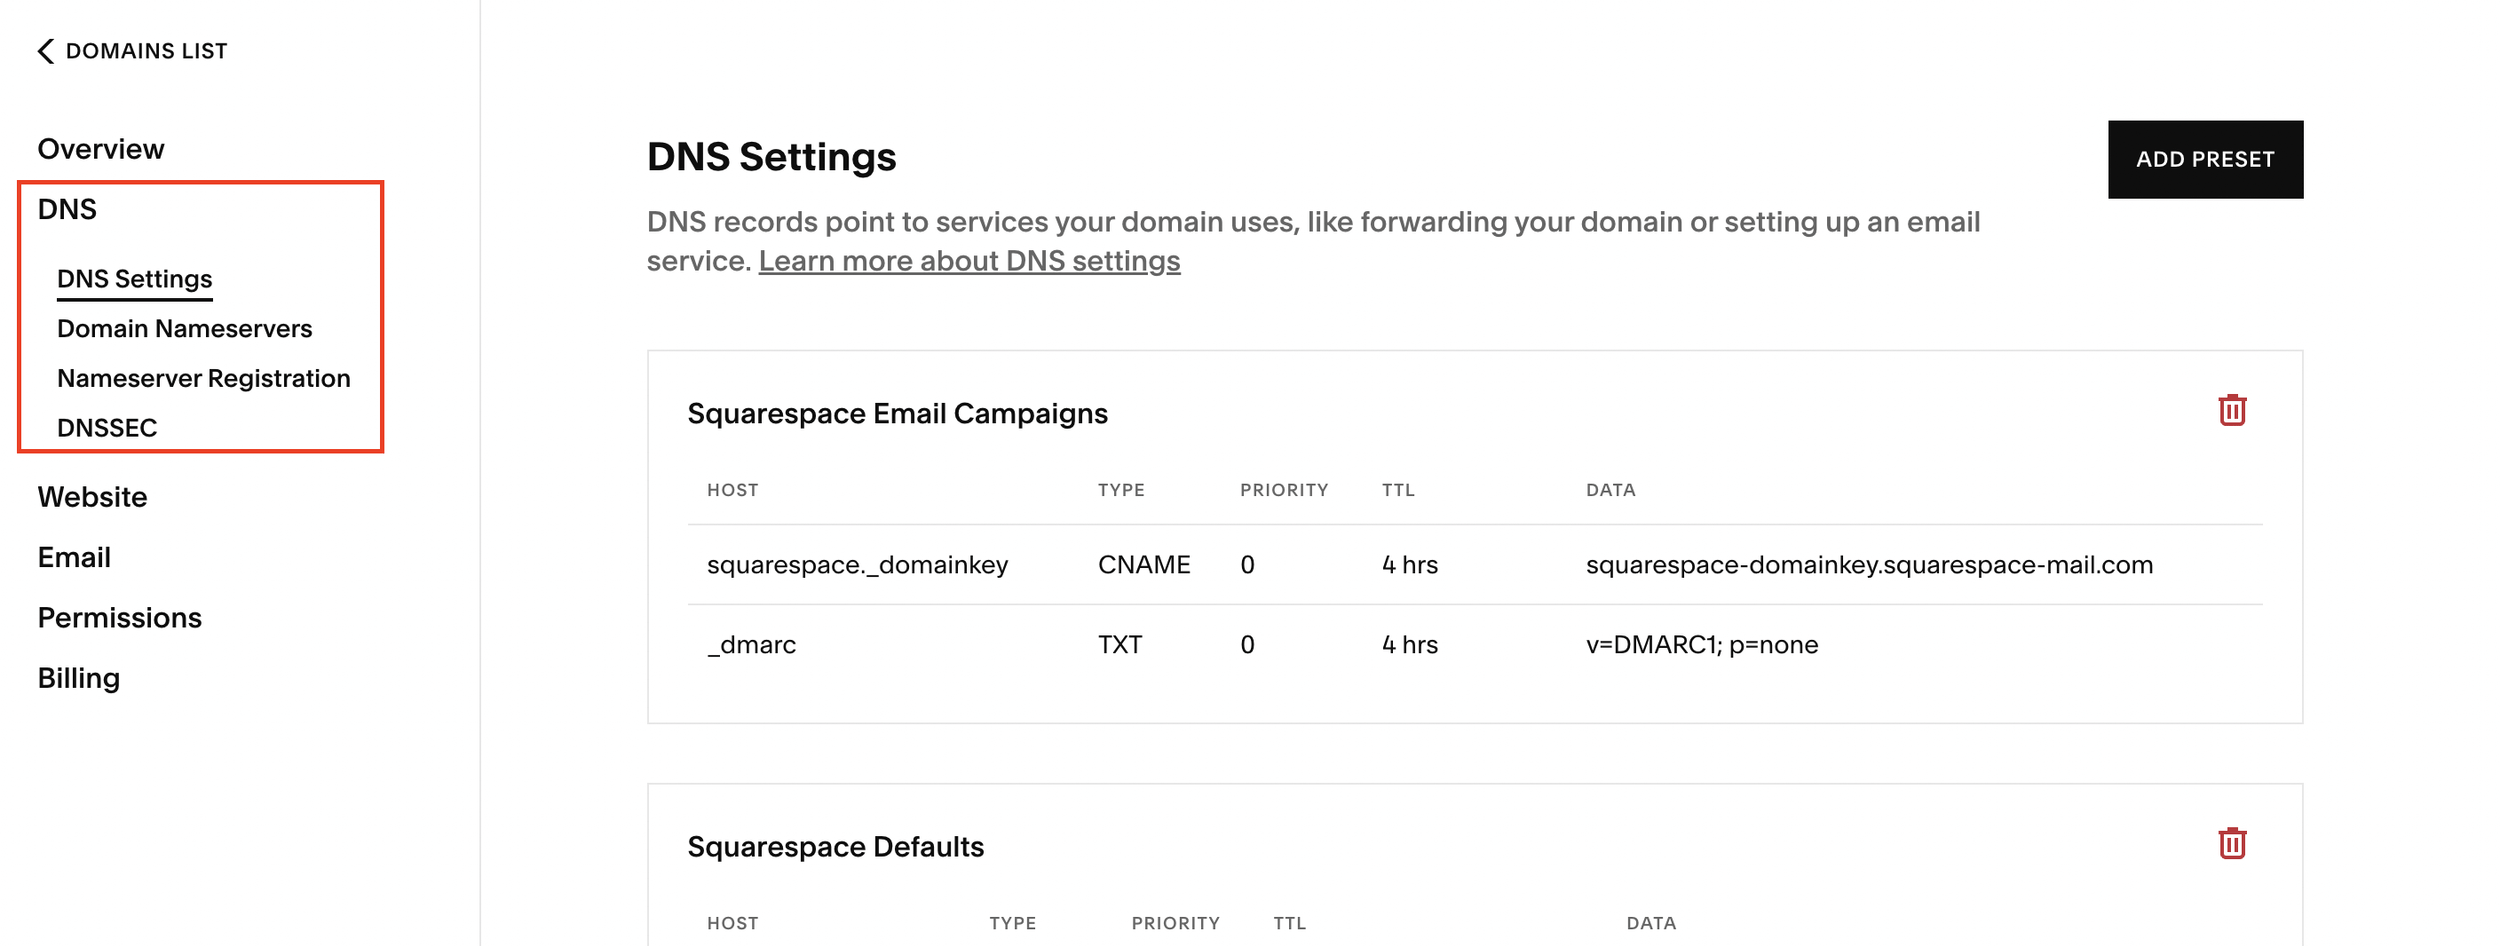The height and width of the screenshot is (946, 2500).
Task: Select the DNS Settings sidebar item
Action: tap(135, 279)
